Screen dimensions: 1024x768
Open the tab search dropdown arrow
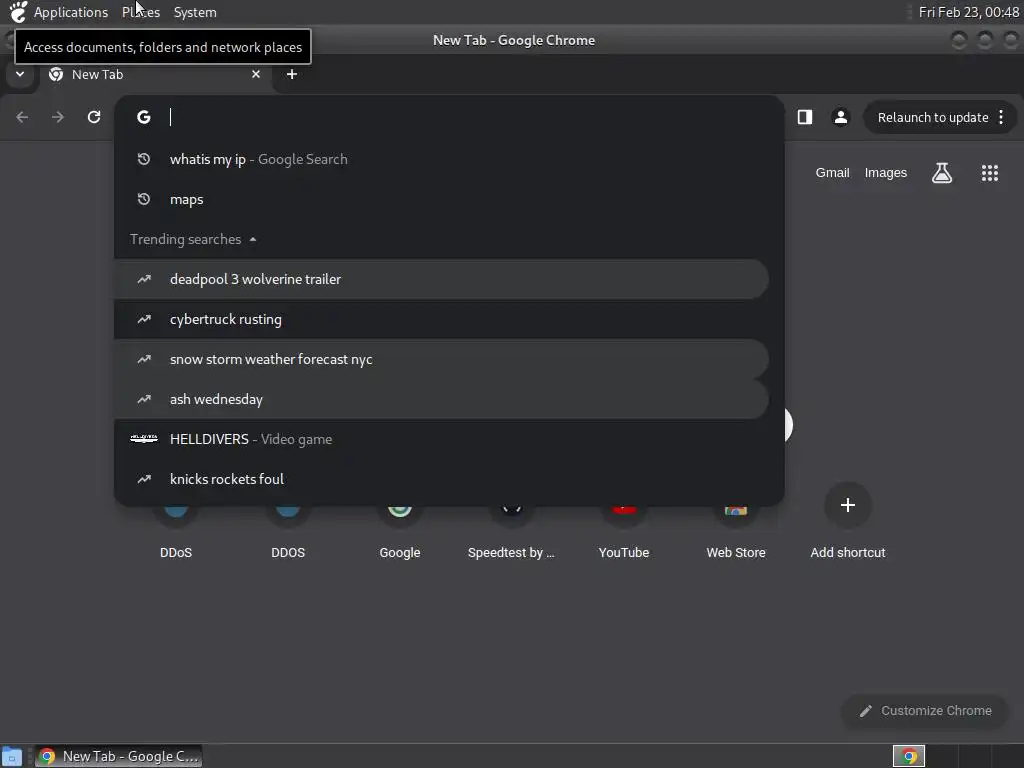[20, 74]
